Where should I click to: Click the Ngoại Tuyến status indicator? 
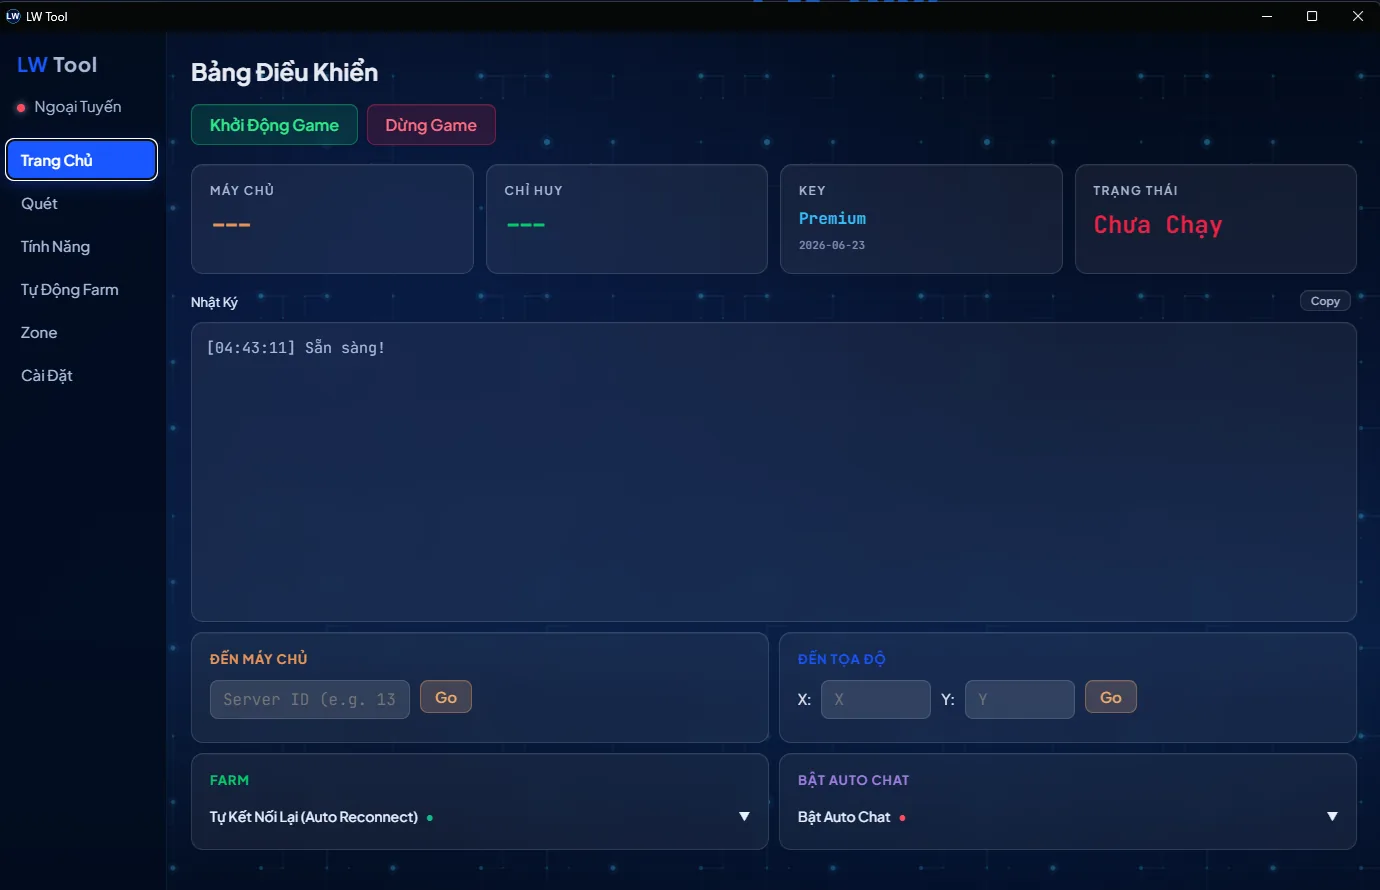coord(69,107)
